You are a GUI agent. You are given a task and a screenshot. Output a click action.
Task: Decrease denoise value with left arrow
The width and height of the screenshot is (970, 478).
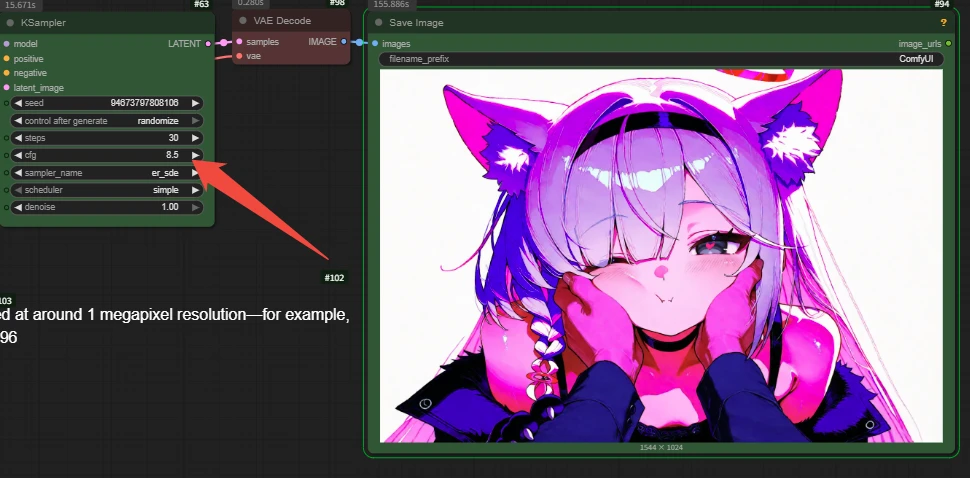(17, 207)
